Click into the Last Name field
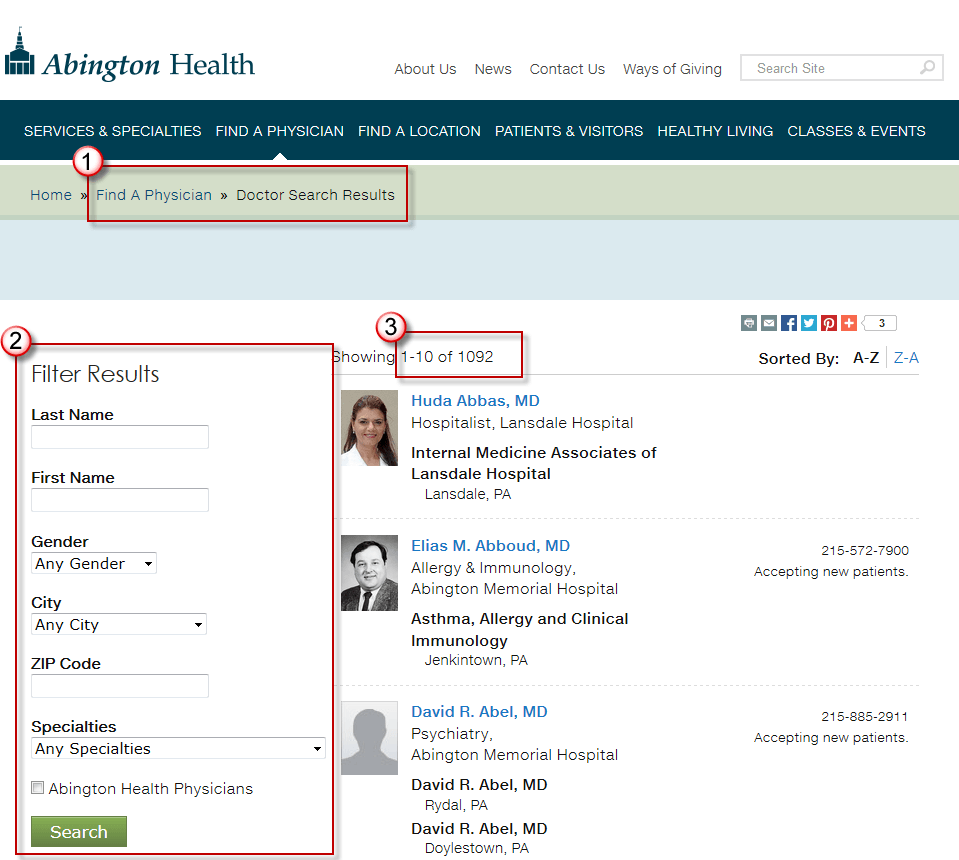The image size is (959, 860). (120, 437)
